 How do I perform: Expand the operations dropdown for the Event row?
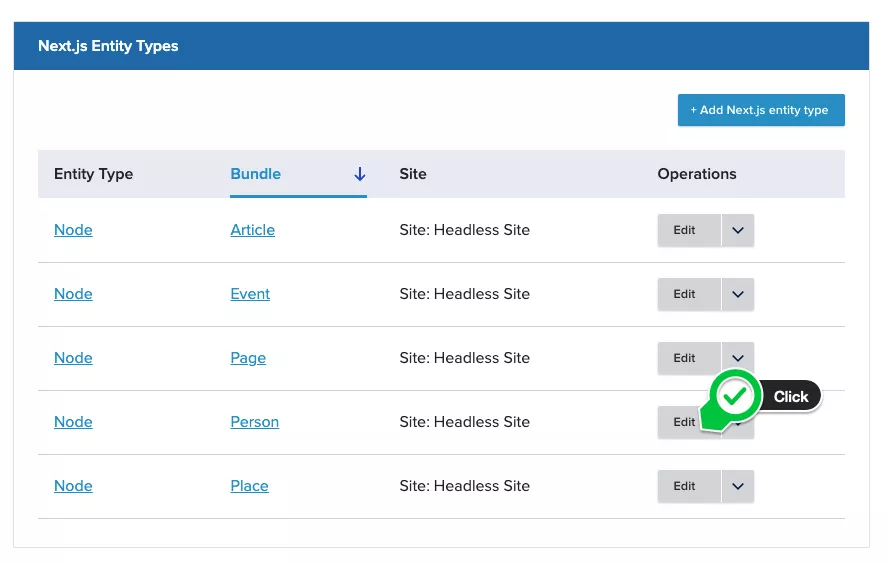(x=738, y=294)
